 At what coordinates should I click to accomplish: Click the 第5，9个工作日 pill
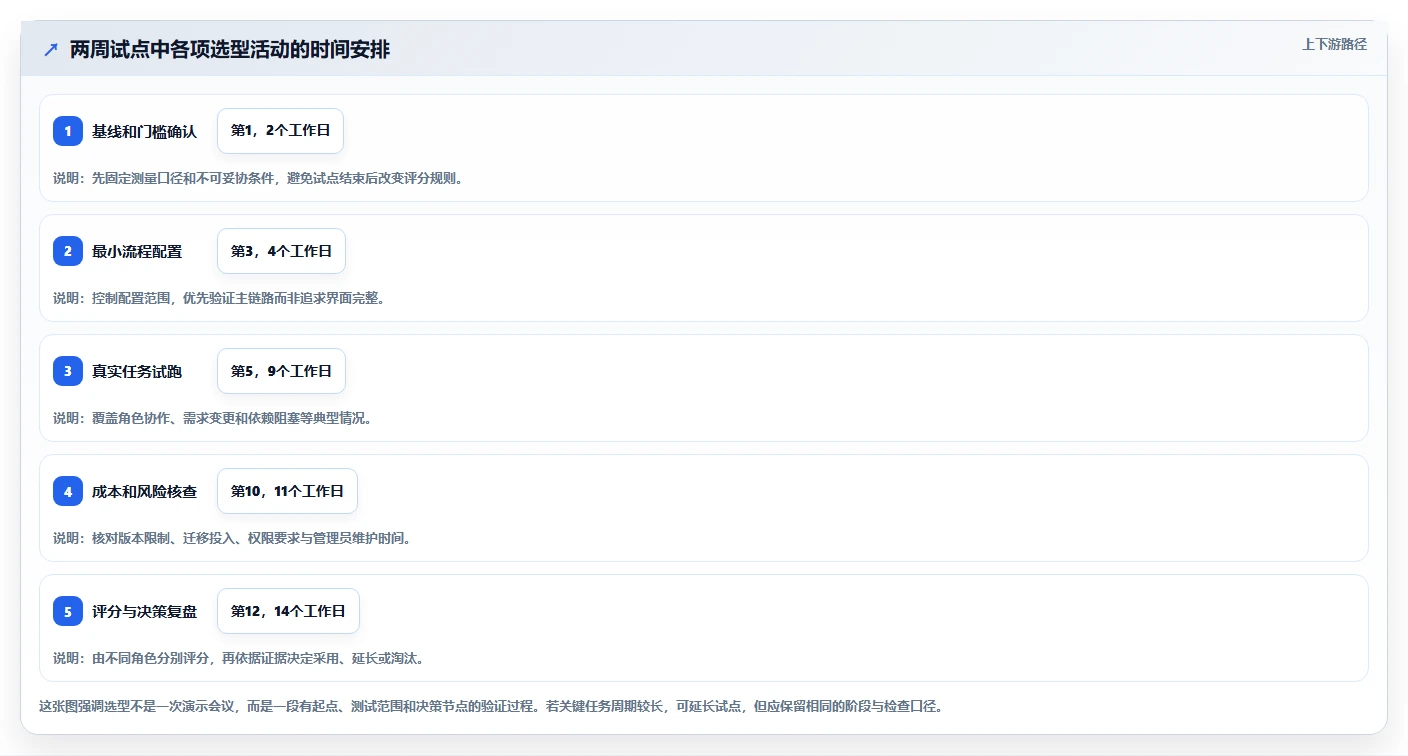281,371
